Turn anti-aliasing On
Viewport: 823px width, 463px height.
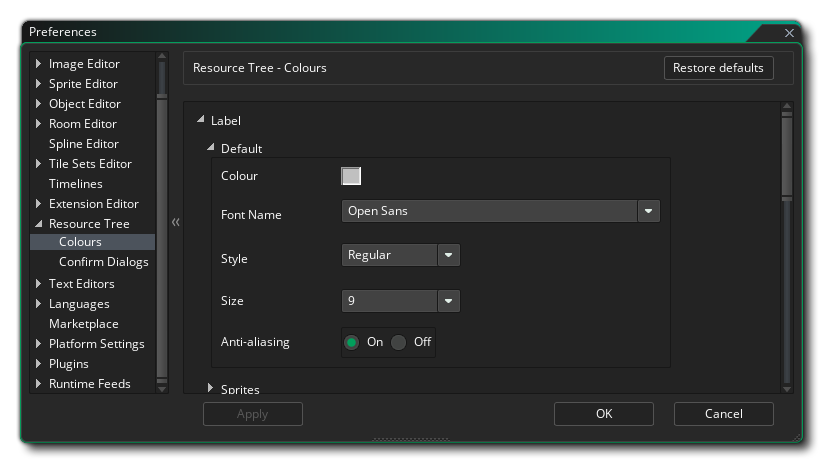pos(352,342)
